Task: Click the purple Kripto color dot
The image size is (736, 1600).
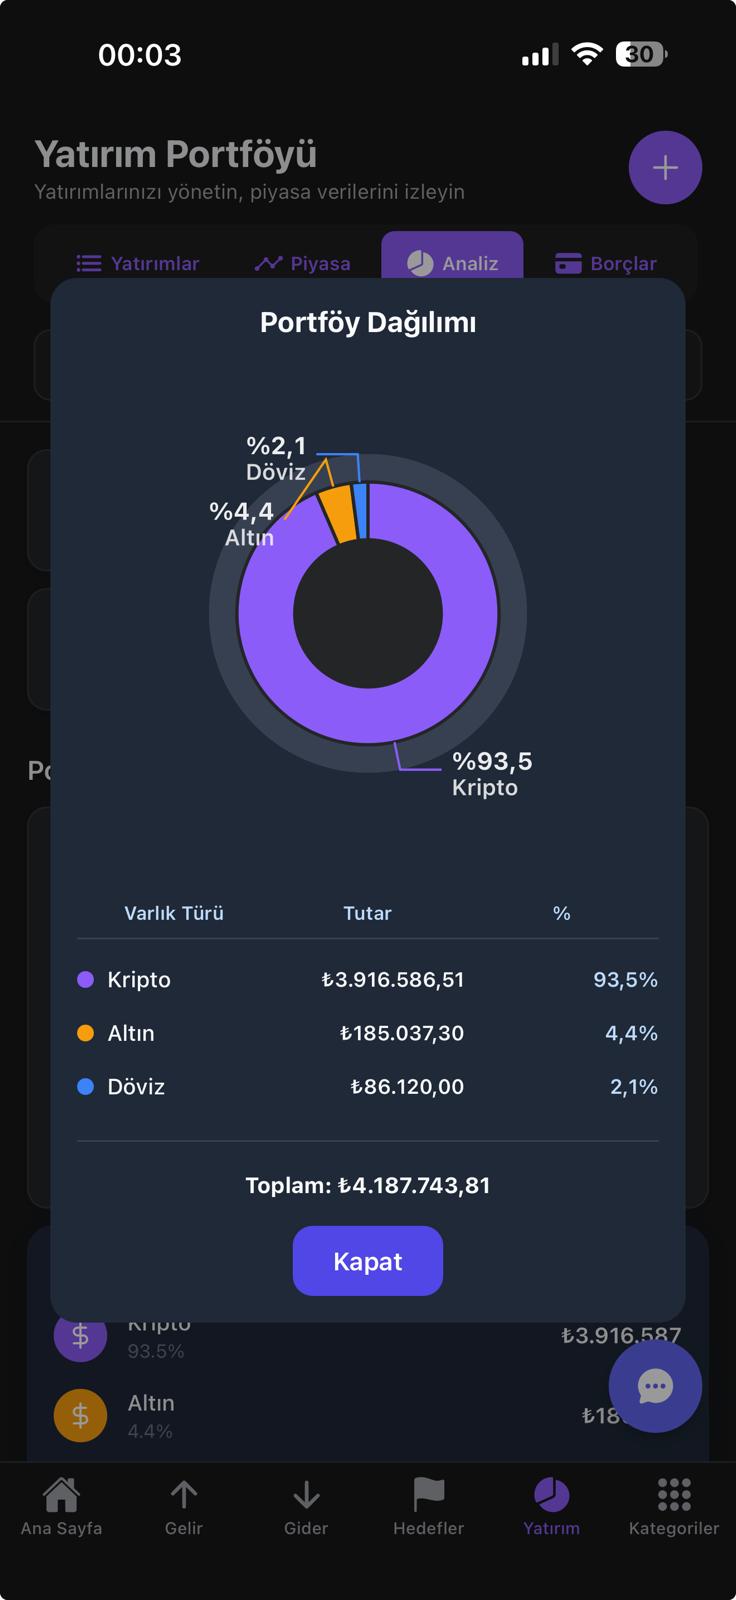Action: 85,980
